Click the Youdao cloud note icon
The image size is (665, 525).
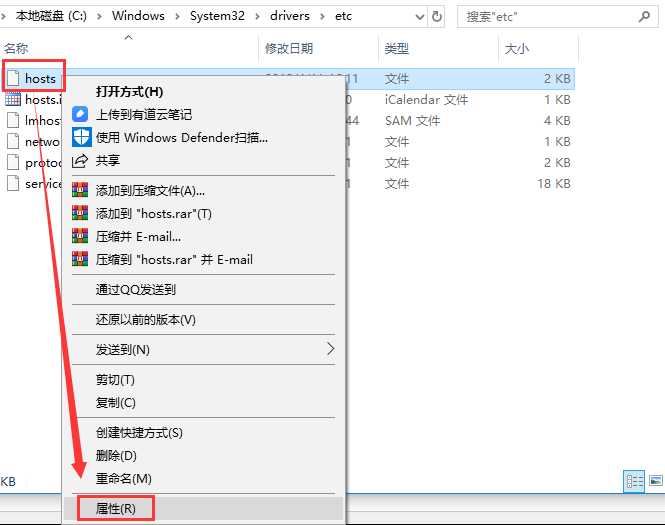(x=80, y=114)
